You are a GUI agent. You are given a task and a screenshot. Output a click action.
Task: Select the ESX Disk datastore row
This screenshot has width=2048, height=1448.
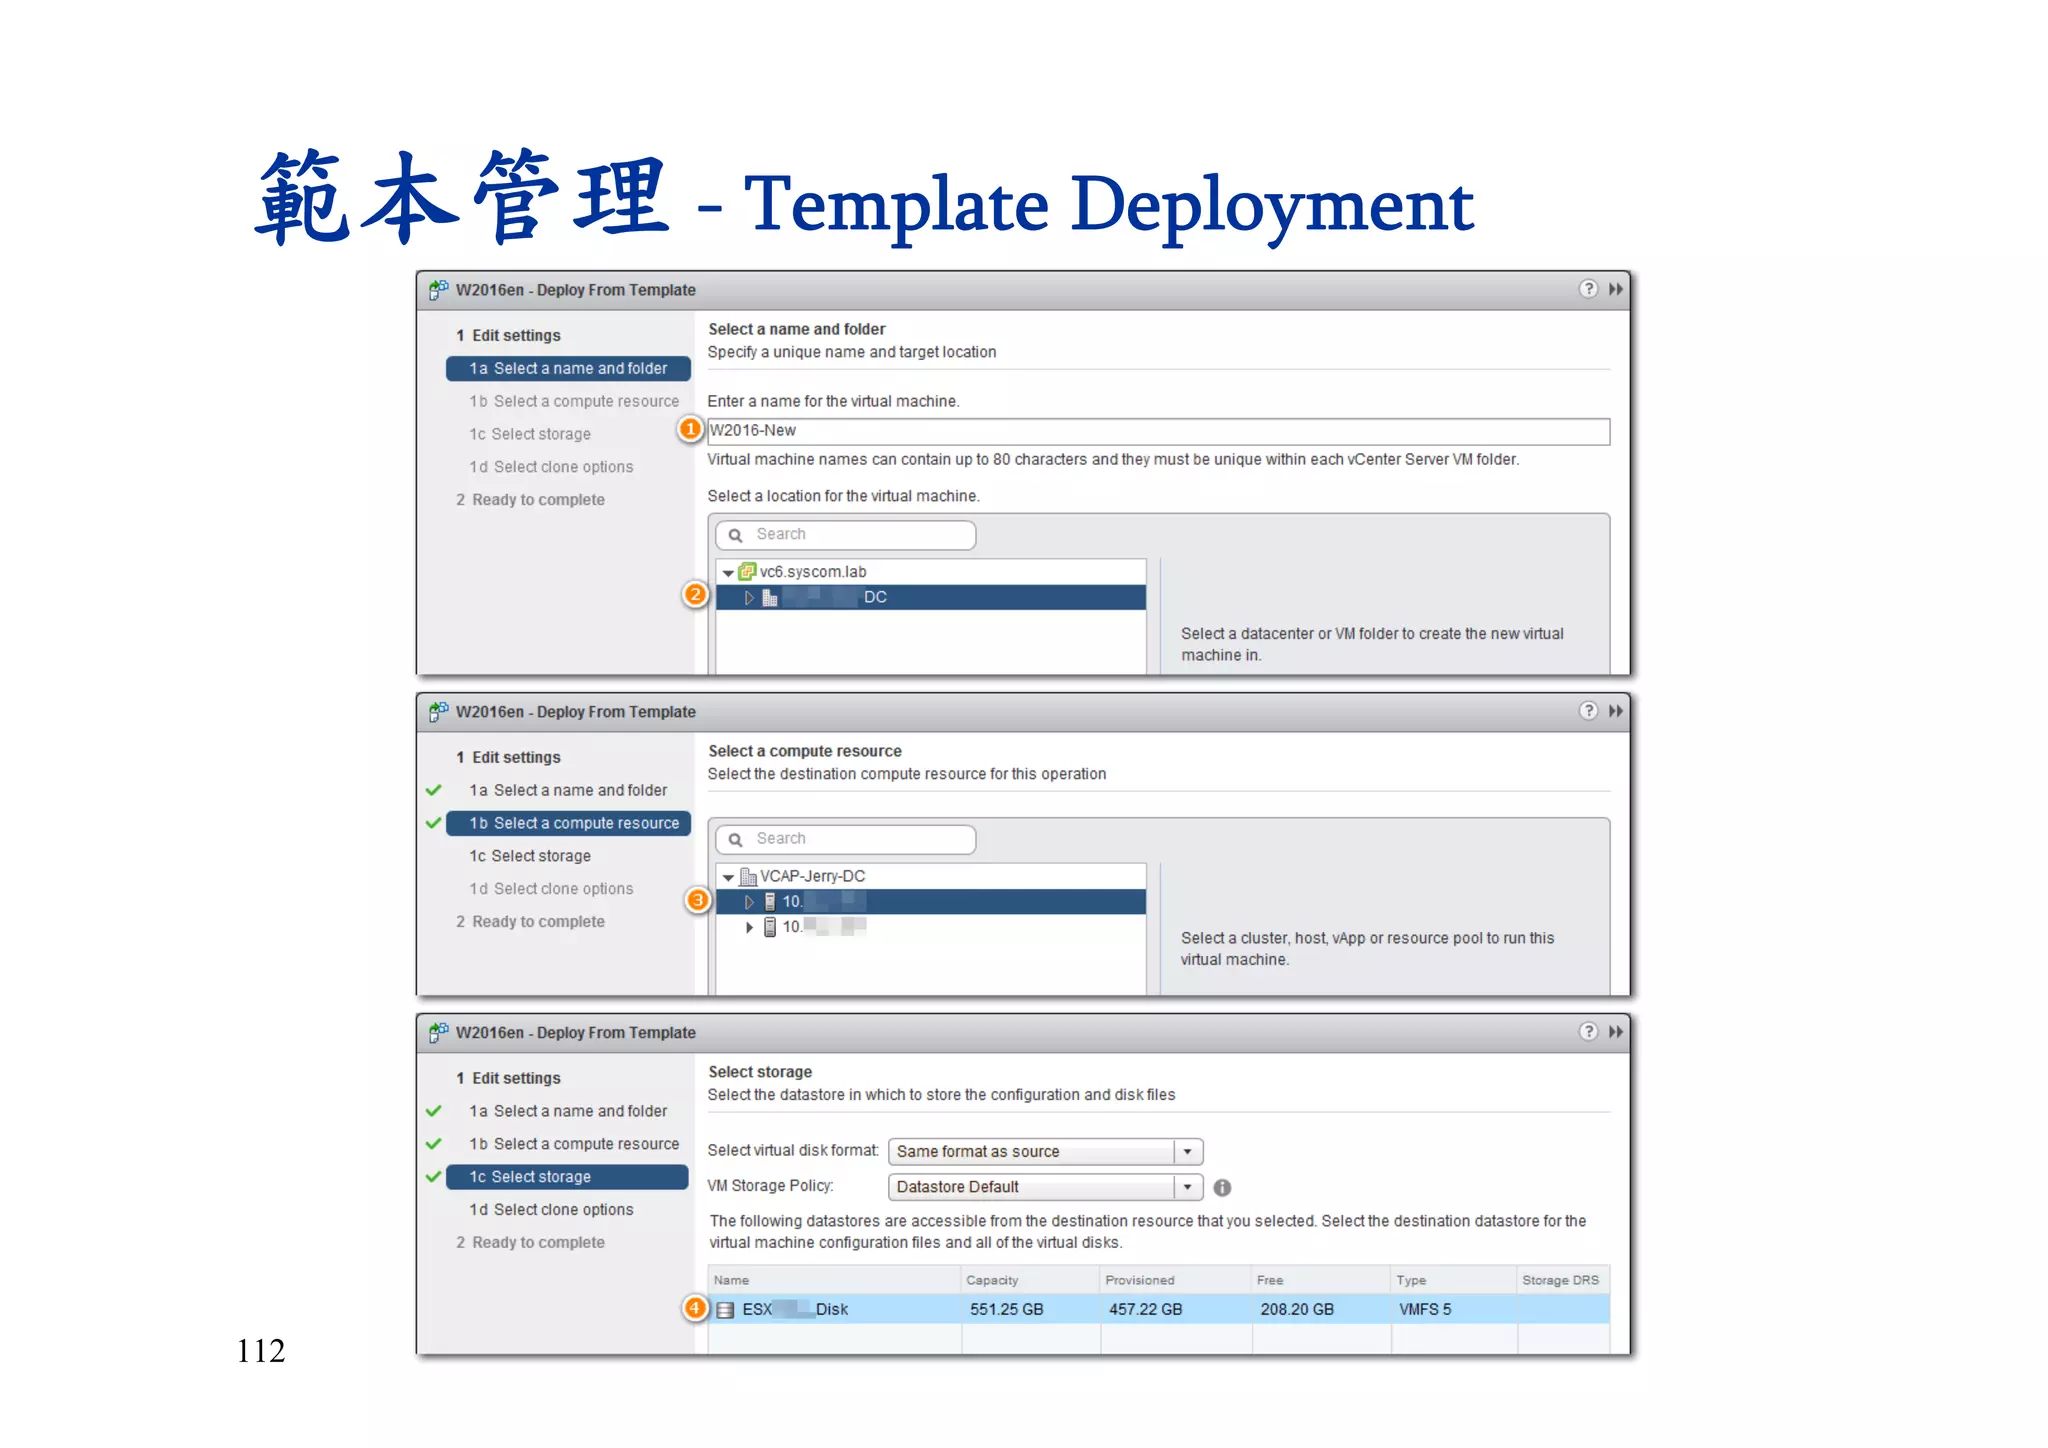click(x=1159, y=1310)
